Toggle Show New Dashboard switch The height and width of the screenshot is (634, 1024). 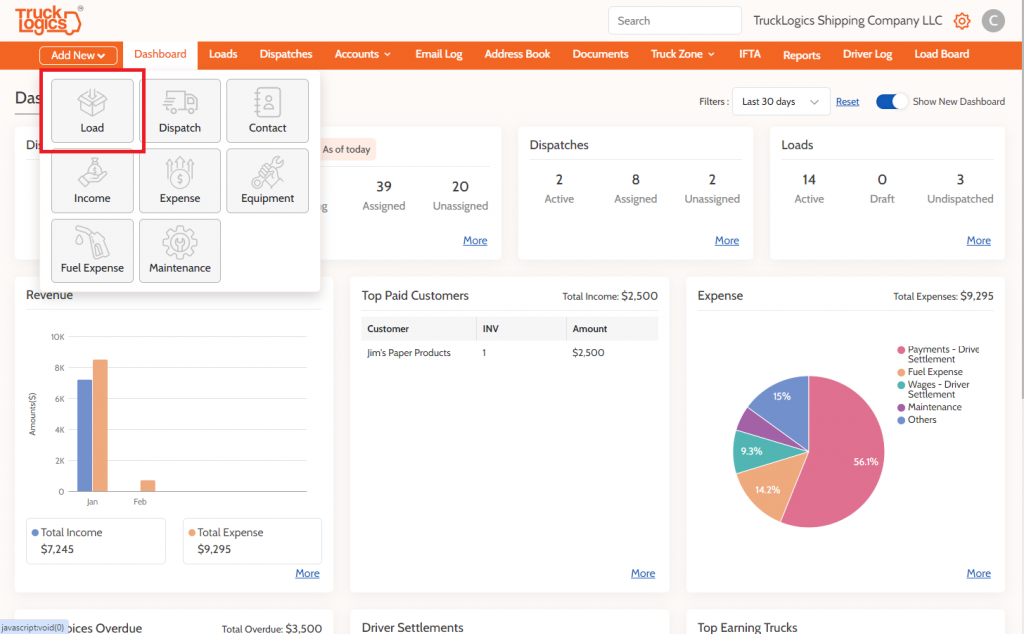[891, 102]
